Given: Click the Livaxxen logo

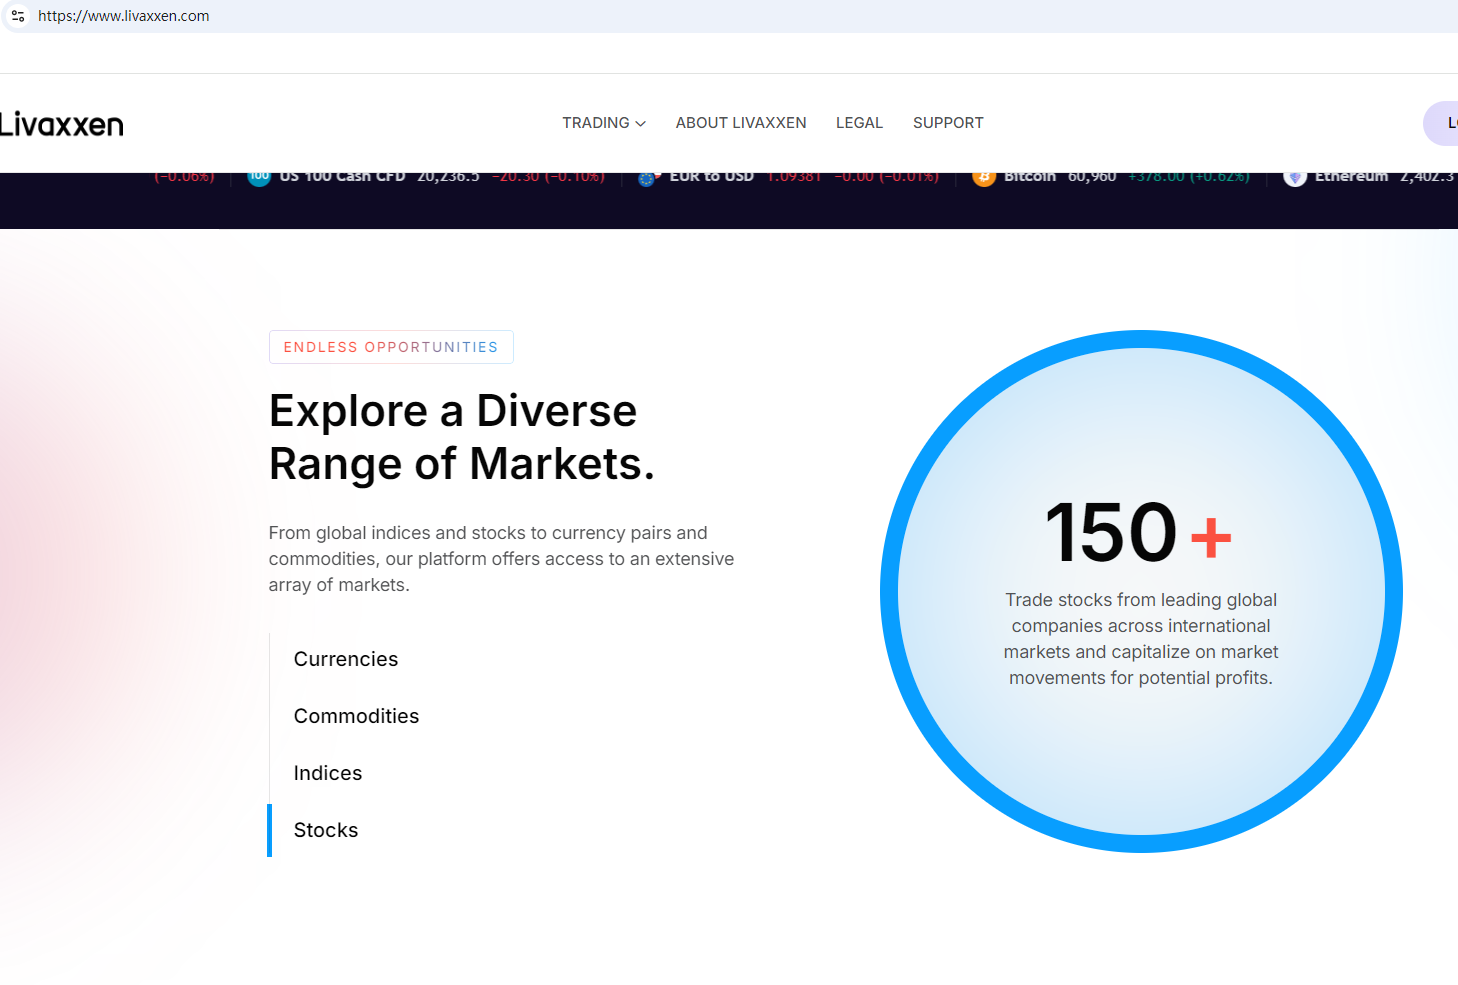Looking at the screenshot, I should [x=62, y=124].
